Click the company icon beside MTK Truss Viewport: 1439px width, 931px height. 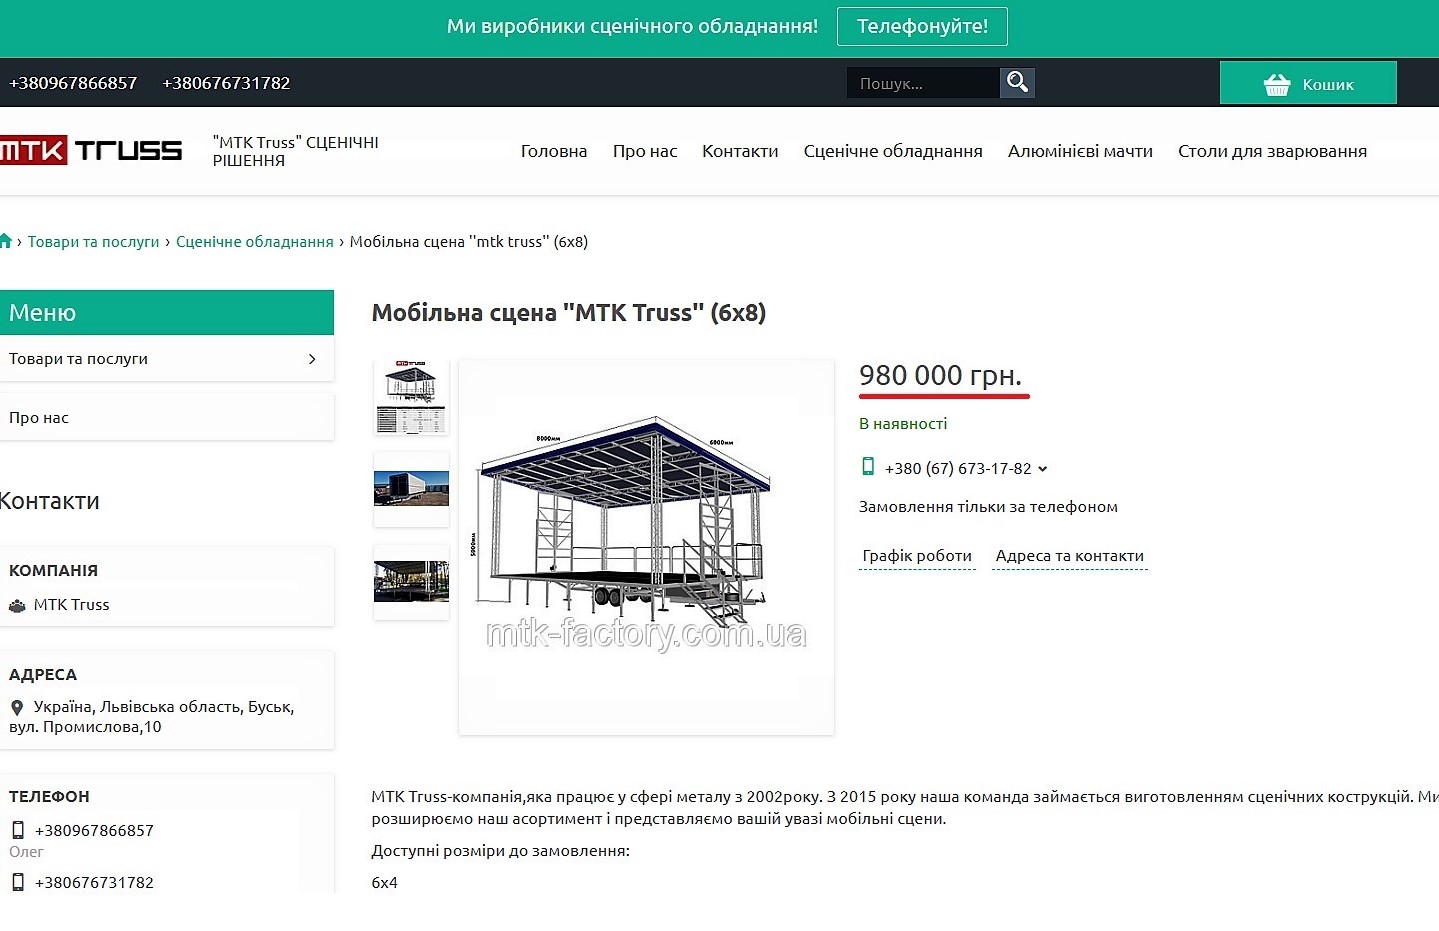[17, 605]
